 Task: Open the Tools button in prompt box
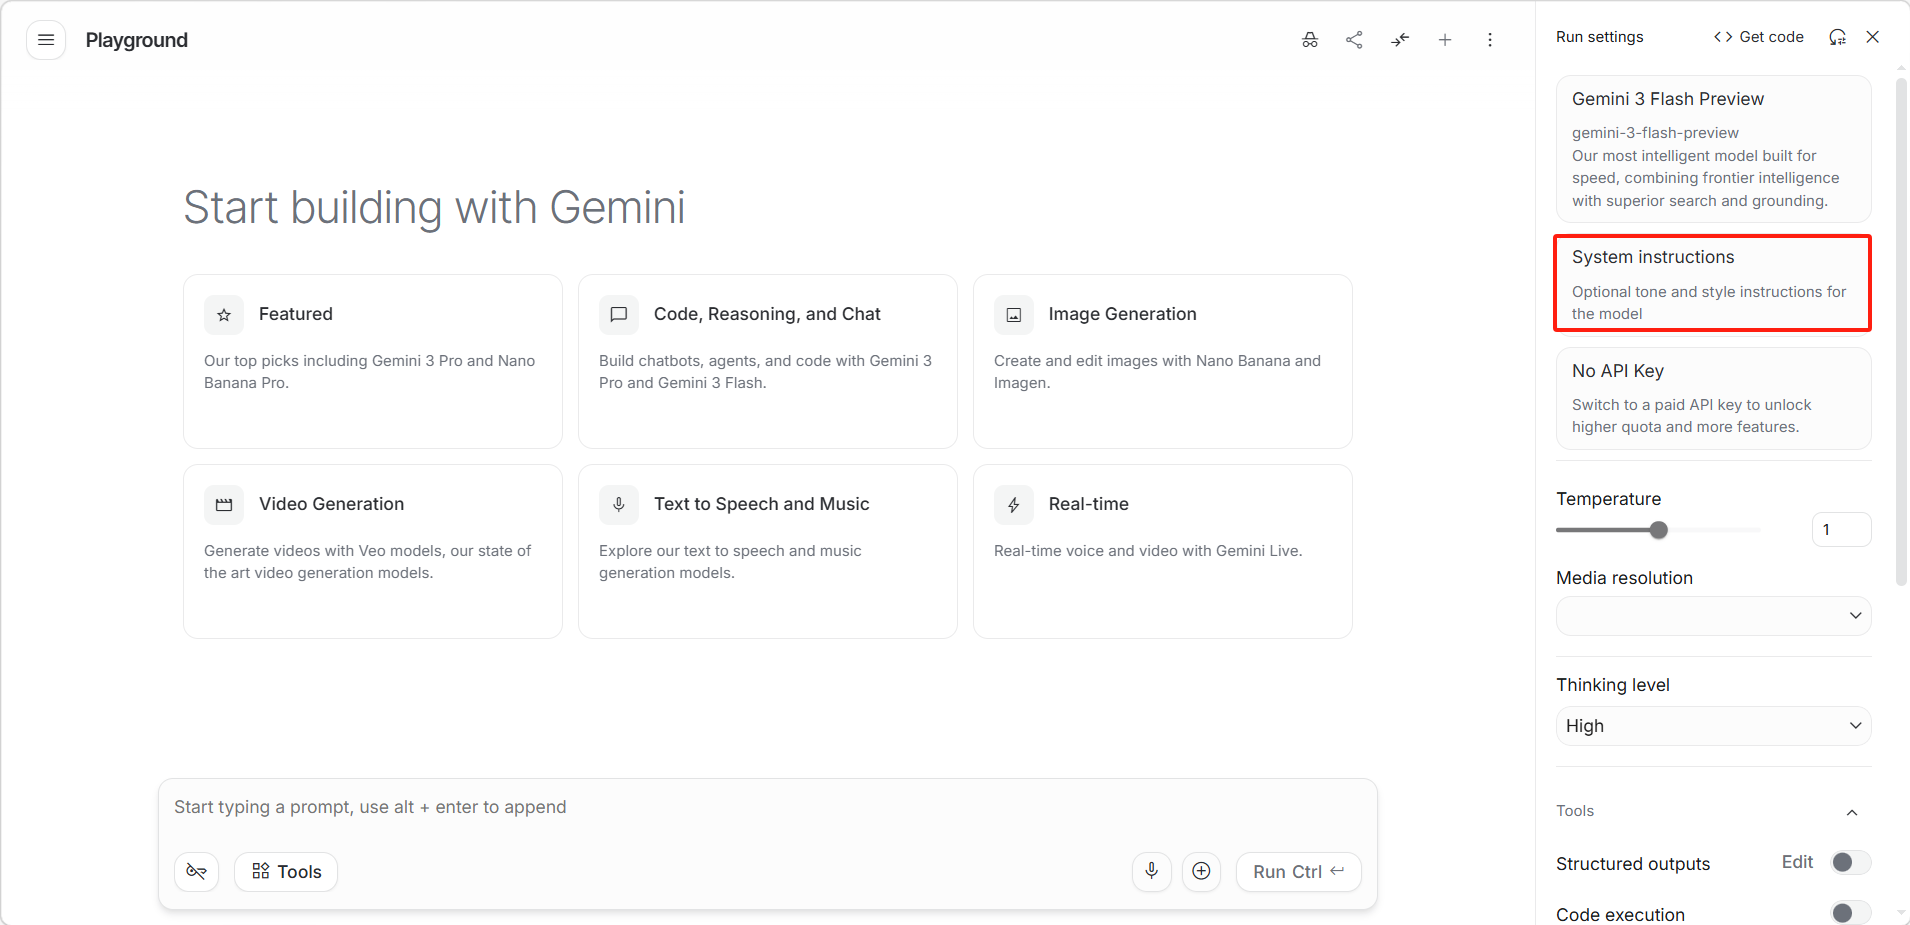click(286, 872)
